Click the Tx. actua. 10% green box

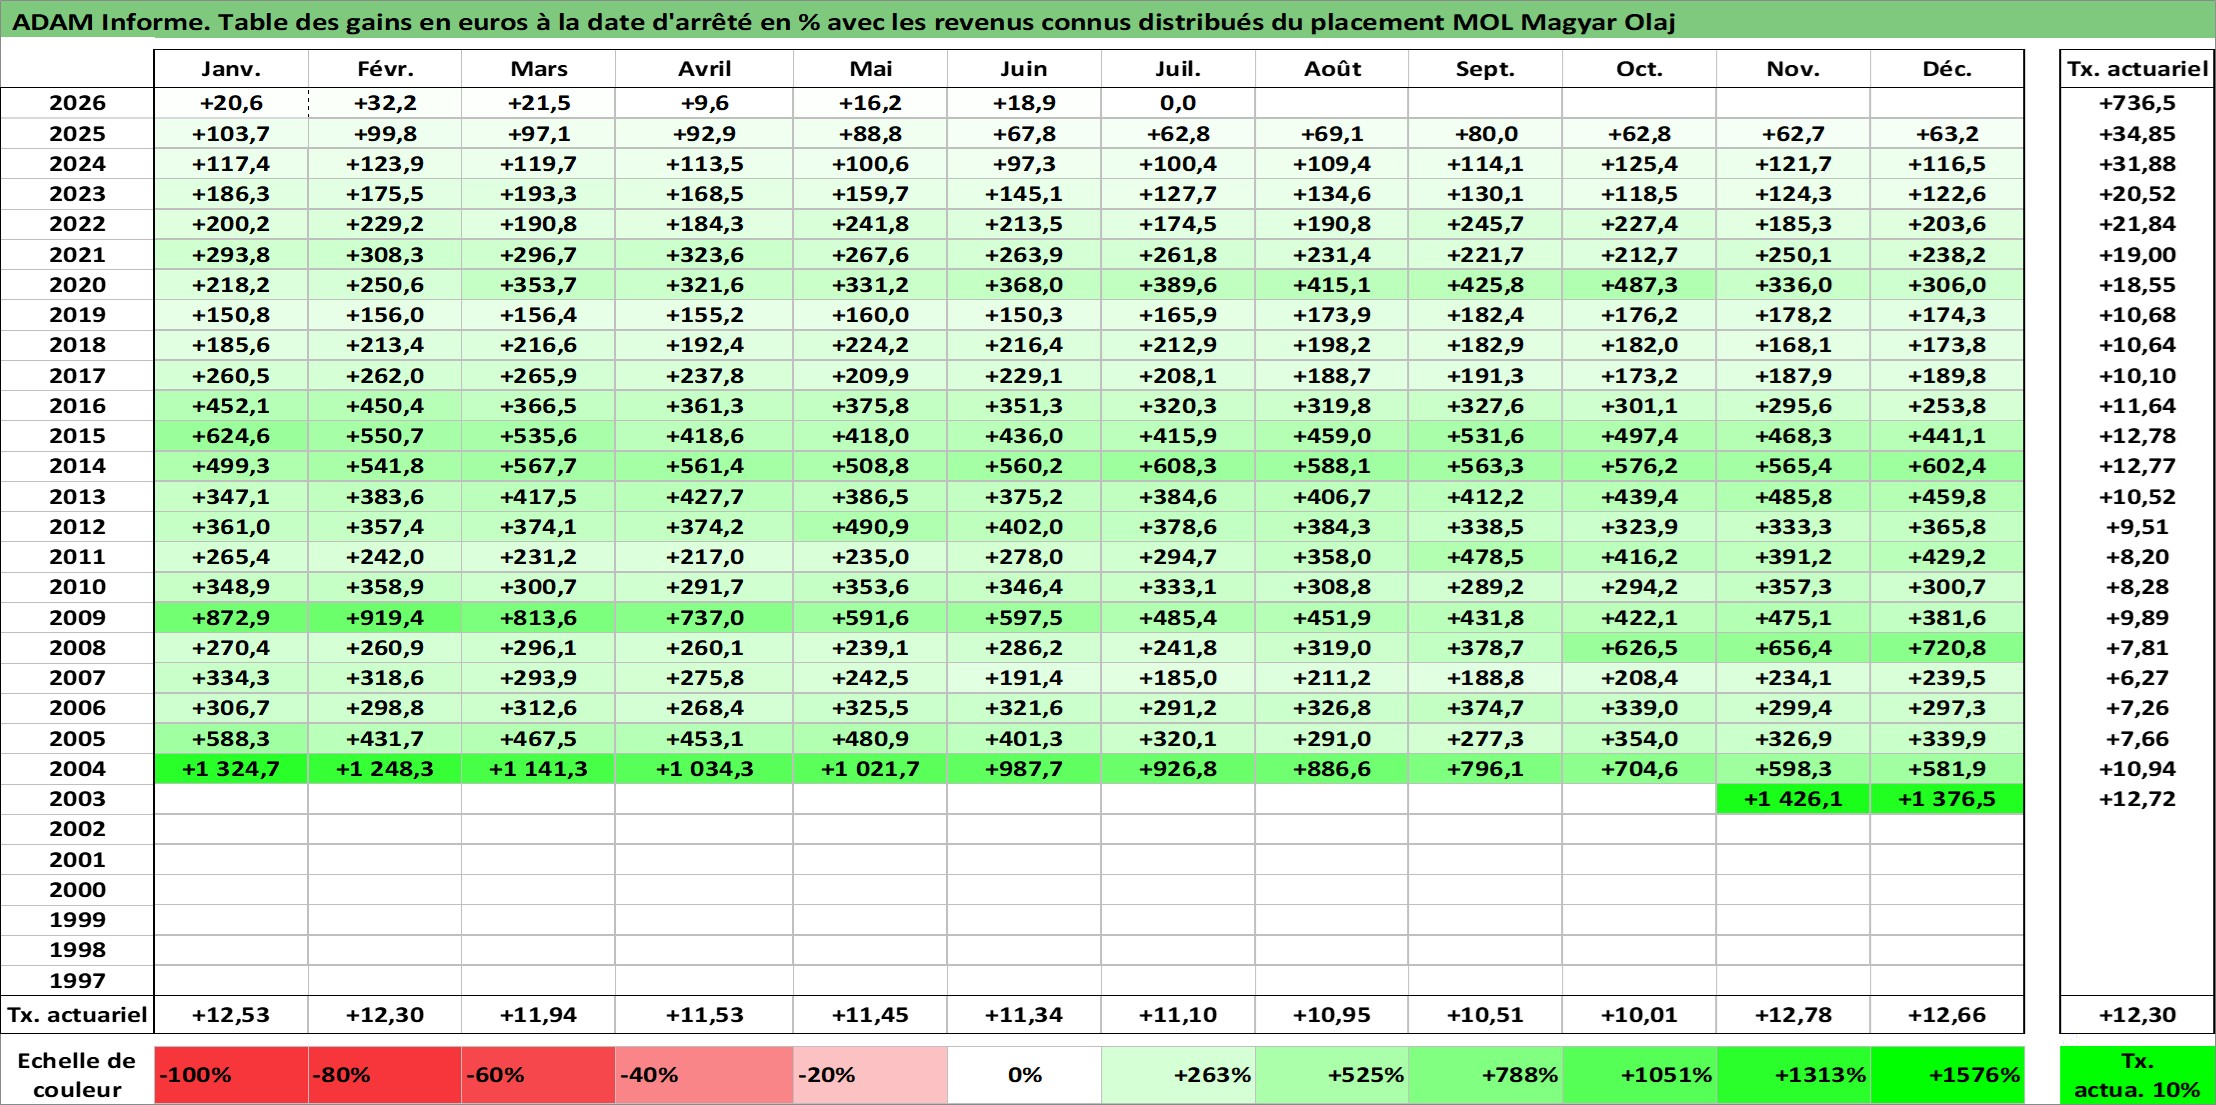[x=2137, y=1075]
